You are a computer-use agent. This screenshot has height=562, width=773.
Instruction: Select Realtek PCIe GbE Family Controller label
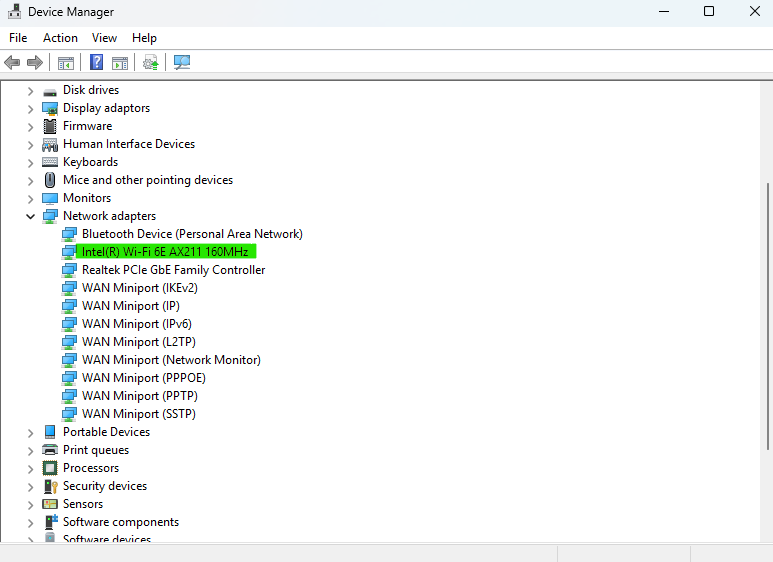174,270
